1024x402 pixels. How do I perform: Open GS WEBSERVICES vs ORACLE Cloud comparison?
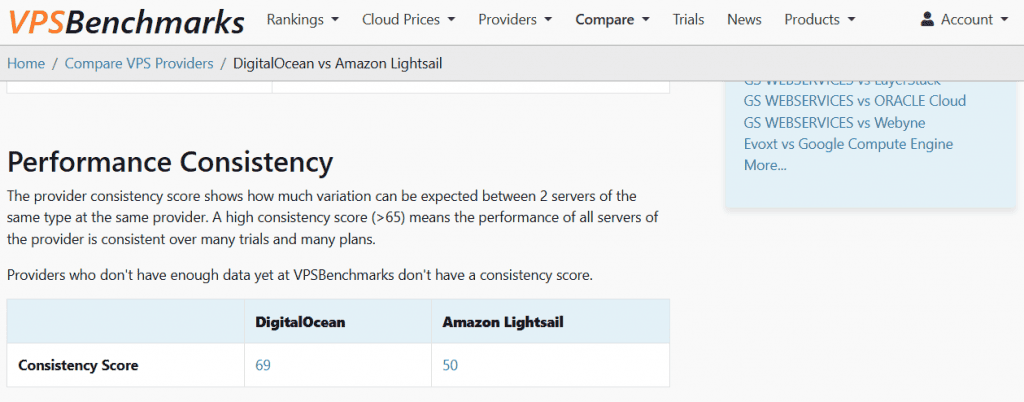pos(854,100)
